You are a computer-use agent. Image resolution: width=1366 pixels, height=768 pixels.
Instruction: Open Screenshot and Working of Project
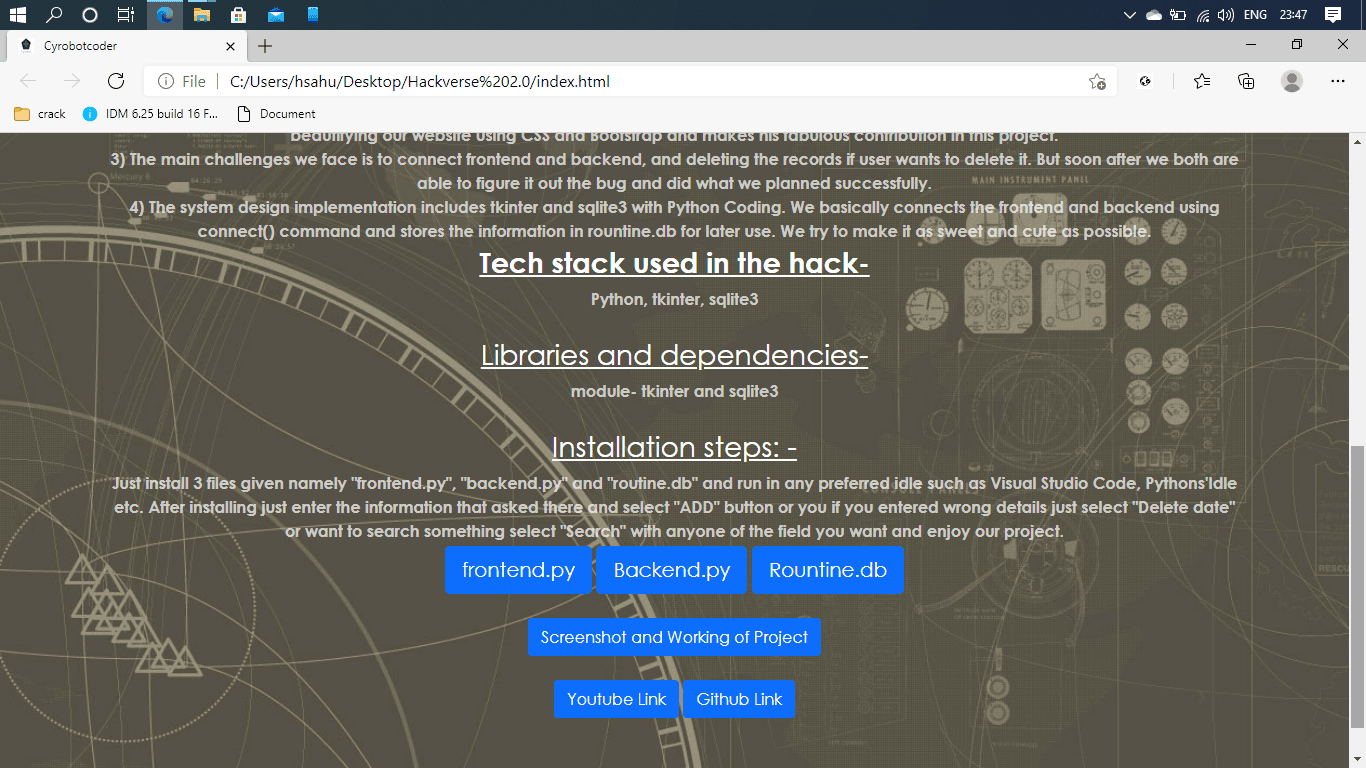[x=674, y=637]
